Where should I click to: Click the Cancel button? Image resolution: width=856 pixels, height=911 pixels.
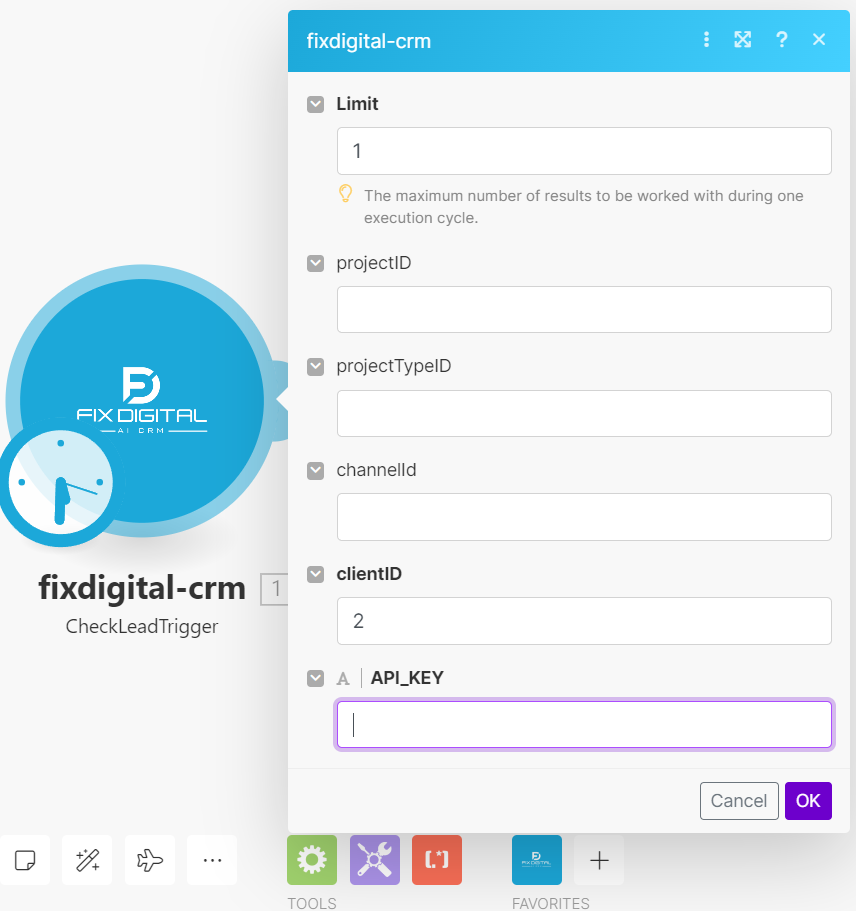pyautogui.click(x=739, y=801)
